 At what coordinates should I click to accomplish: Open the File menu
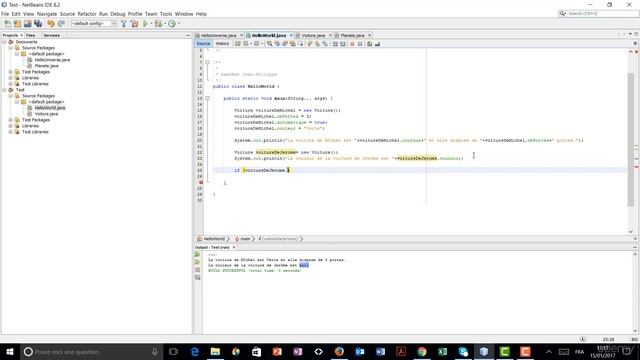click(x=5, y=14)
